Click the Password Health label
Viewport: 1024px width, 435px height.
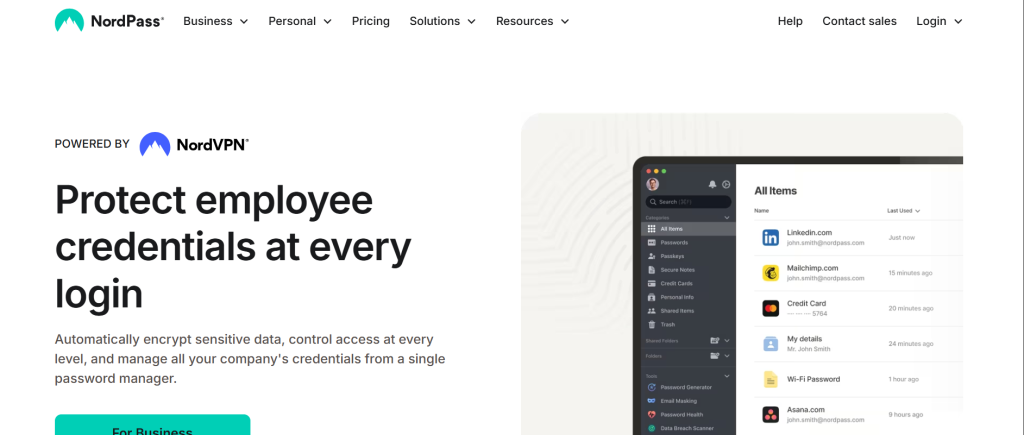[x=682, y=415]
